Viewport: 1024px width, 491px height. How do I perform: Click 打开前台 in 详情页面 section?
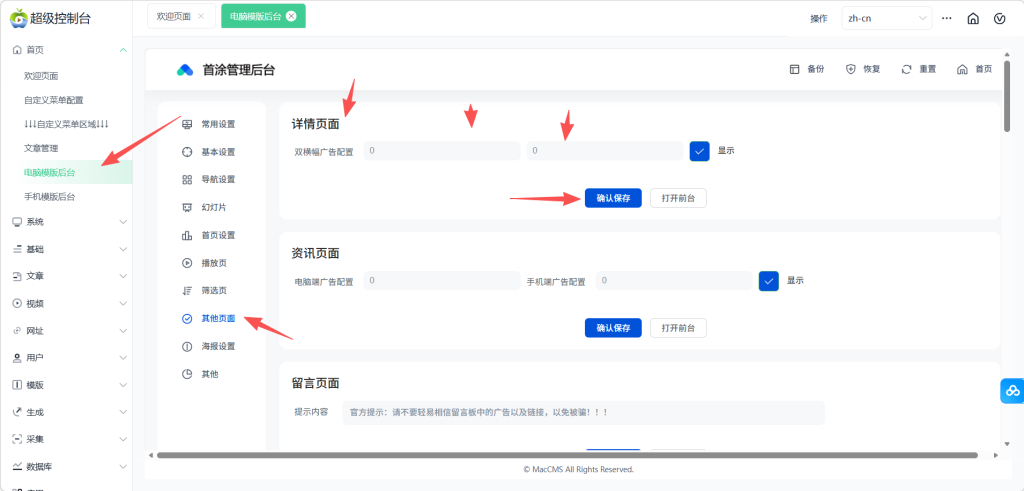(678, 198)
